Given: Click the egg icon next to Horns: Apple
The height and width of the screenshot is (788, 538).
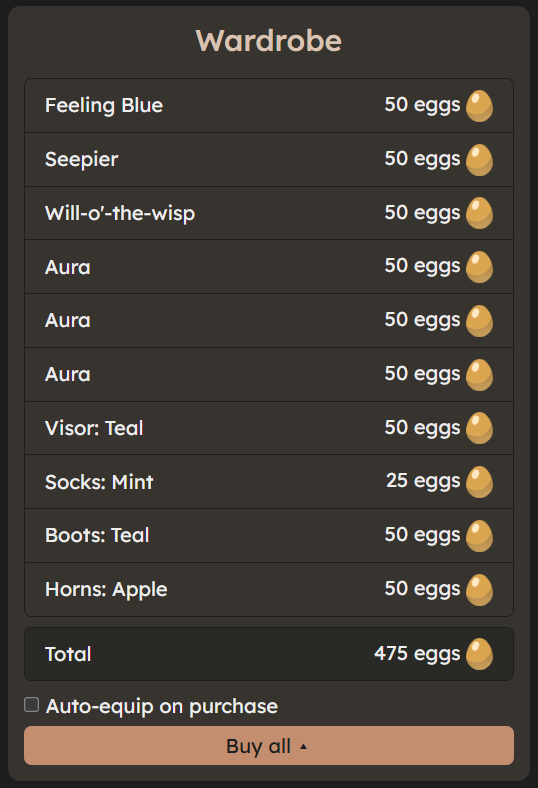Looking at the screenshot, I should [x=479, y=590].
